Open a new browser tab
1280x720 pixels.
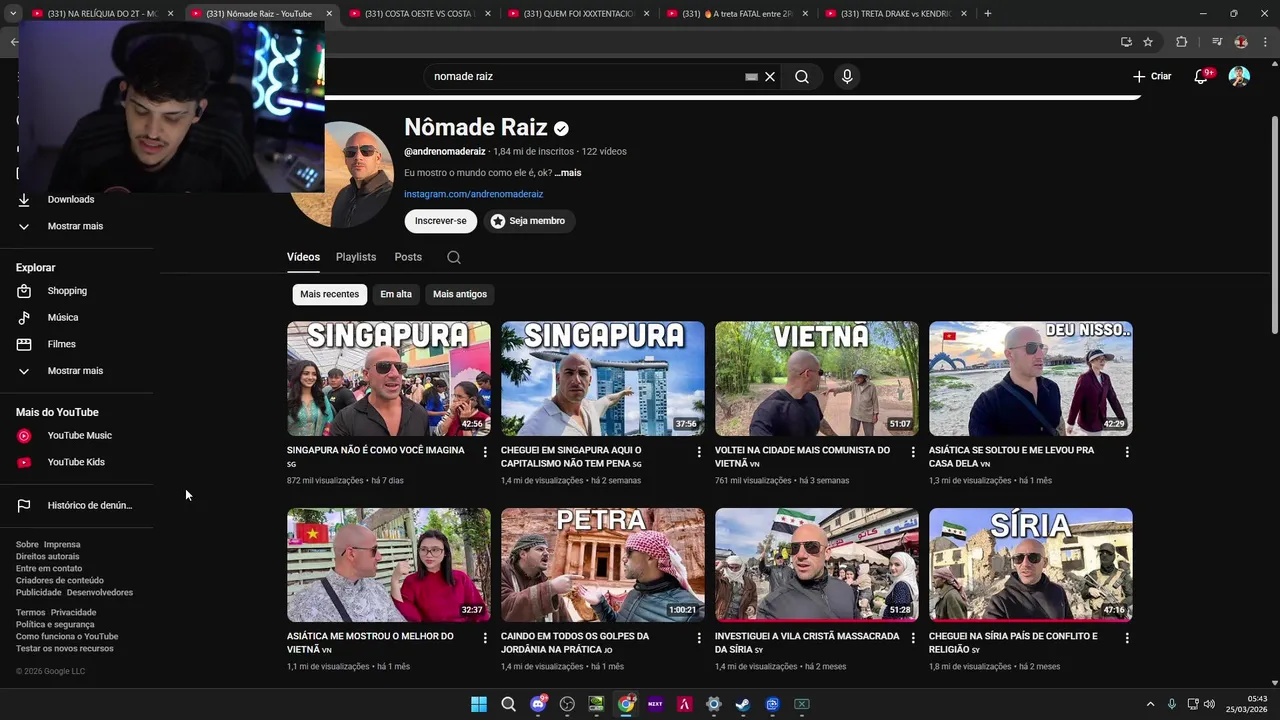click(x=987, y=13)
